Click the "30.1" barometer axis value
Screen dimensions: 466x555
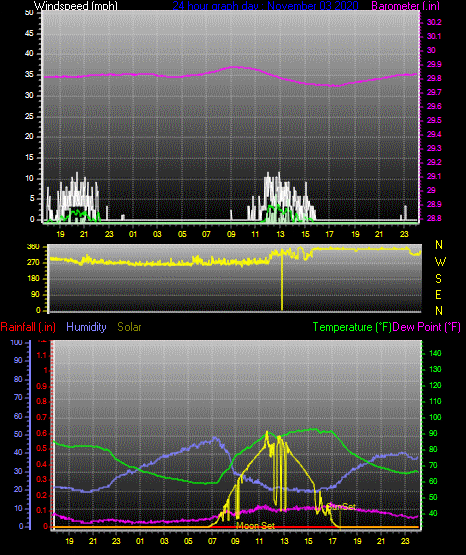pyautogui.click(x=434, y=36)
